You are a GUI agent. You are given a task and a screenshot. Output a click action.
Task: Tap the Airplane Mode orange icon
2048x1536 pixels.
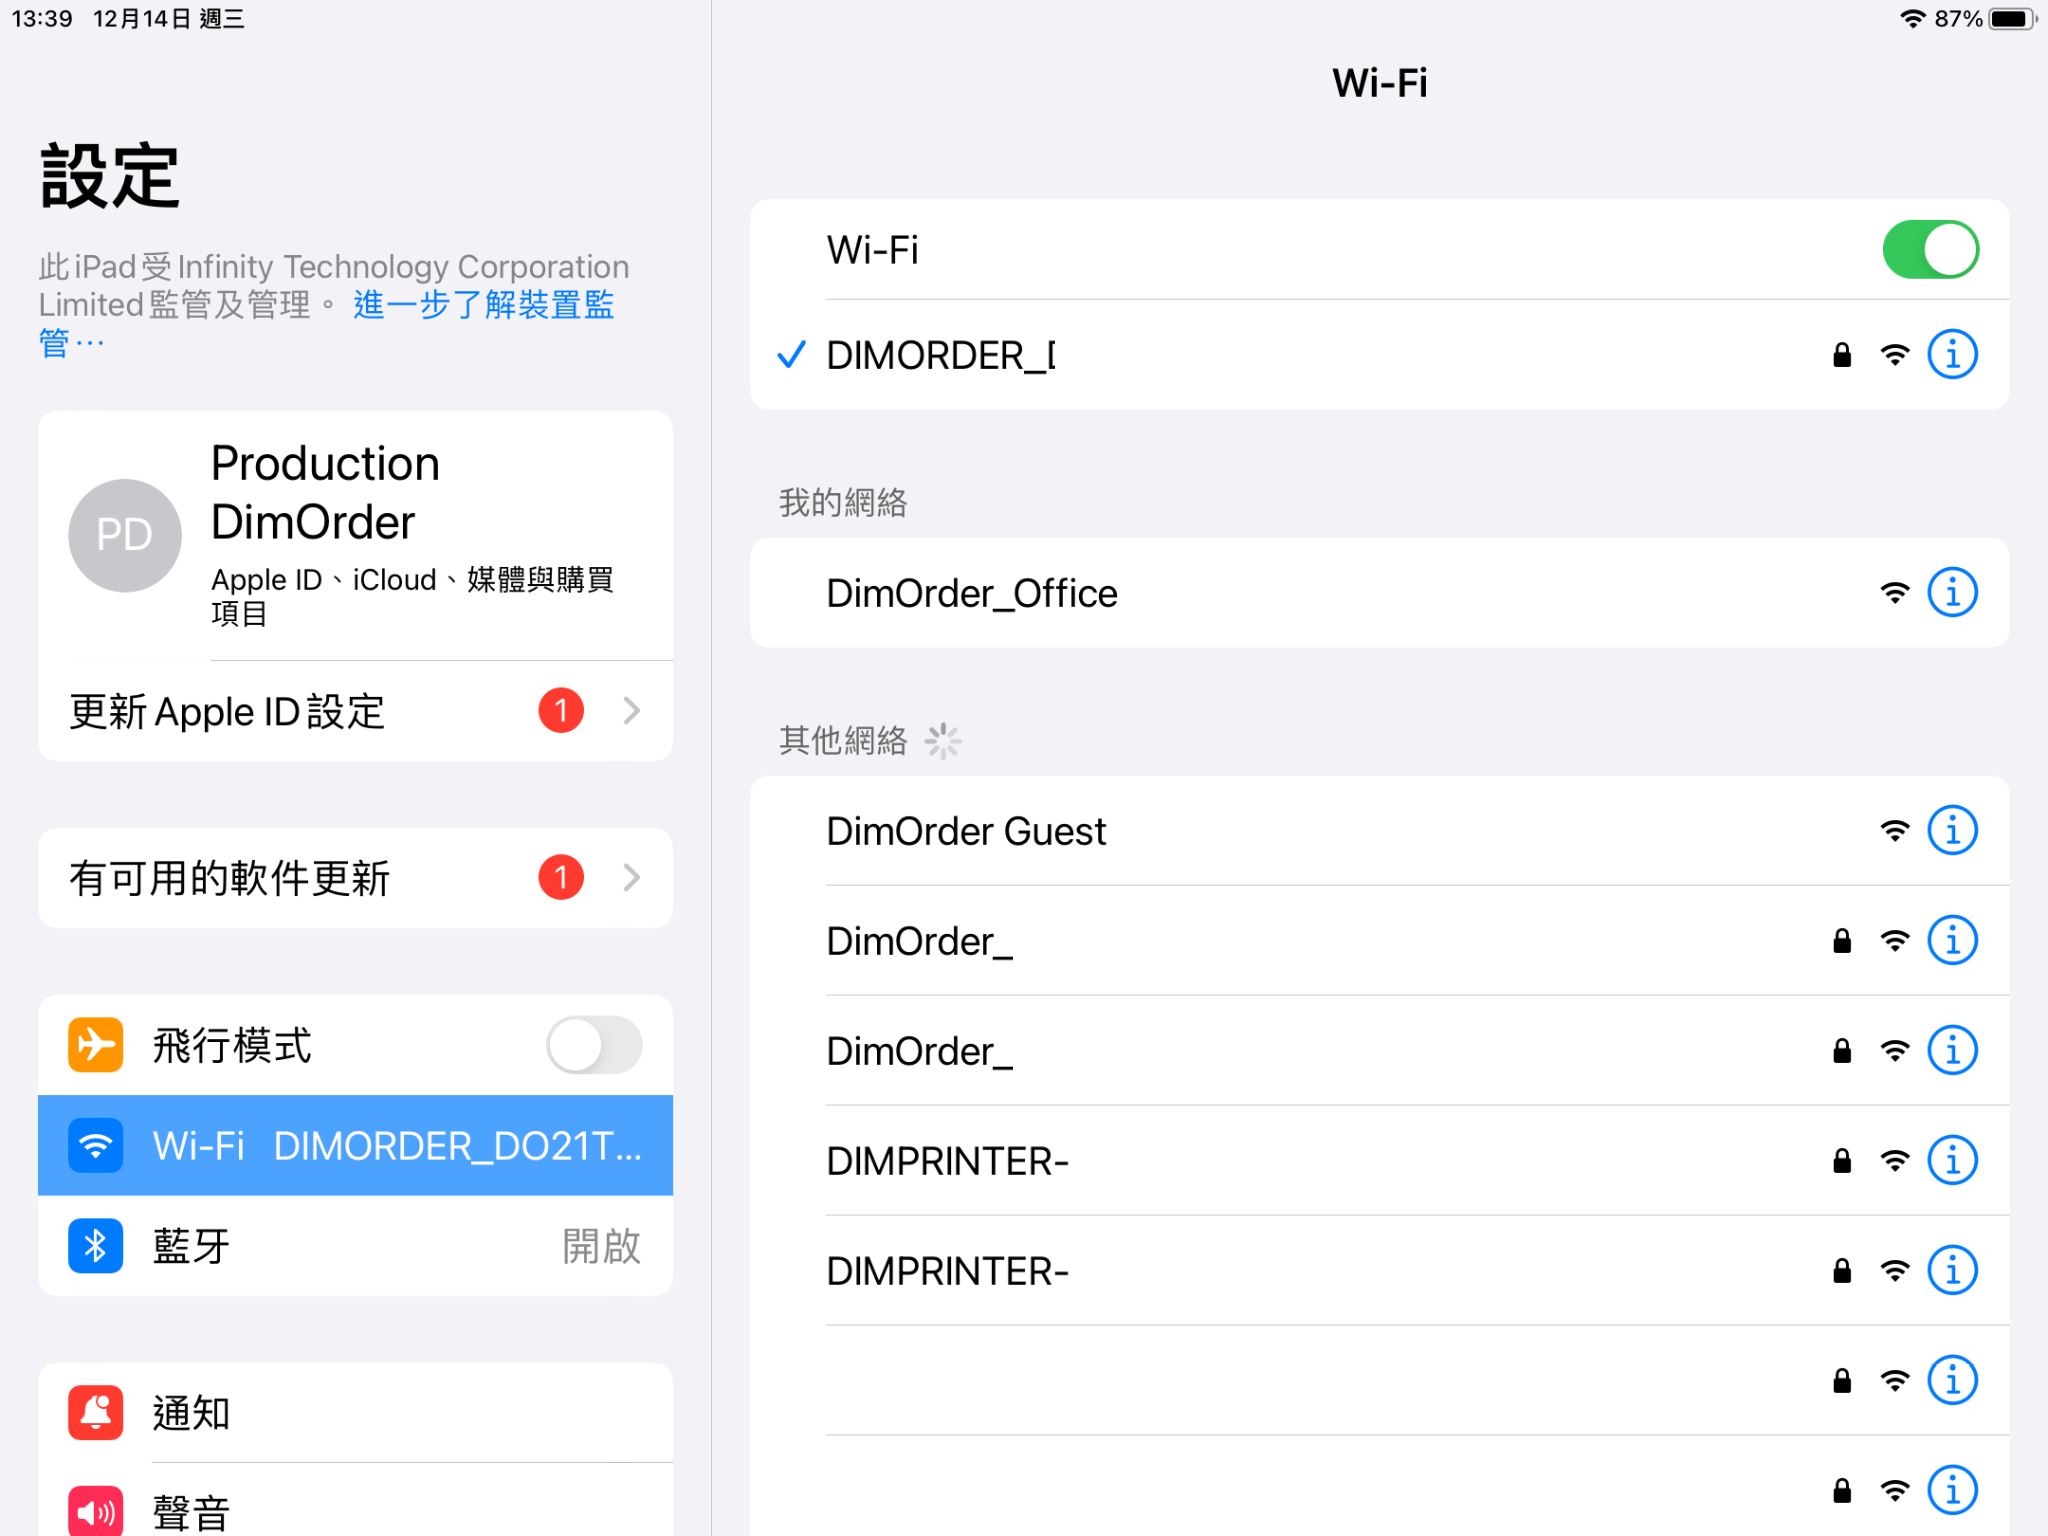pyautogui.click(x=96, y=1045)
